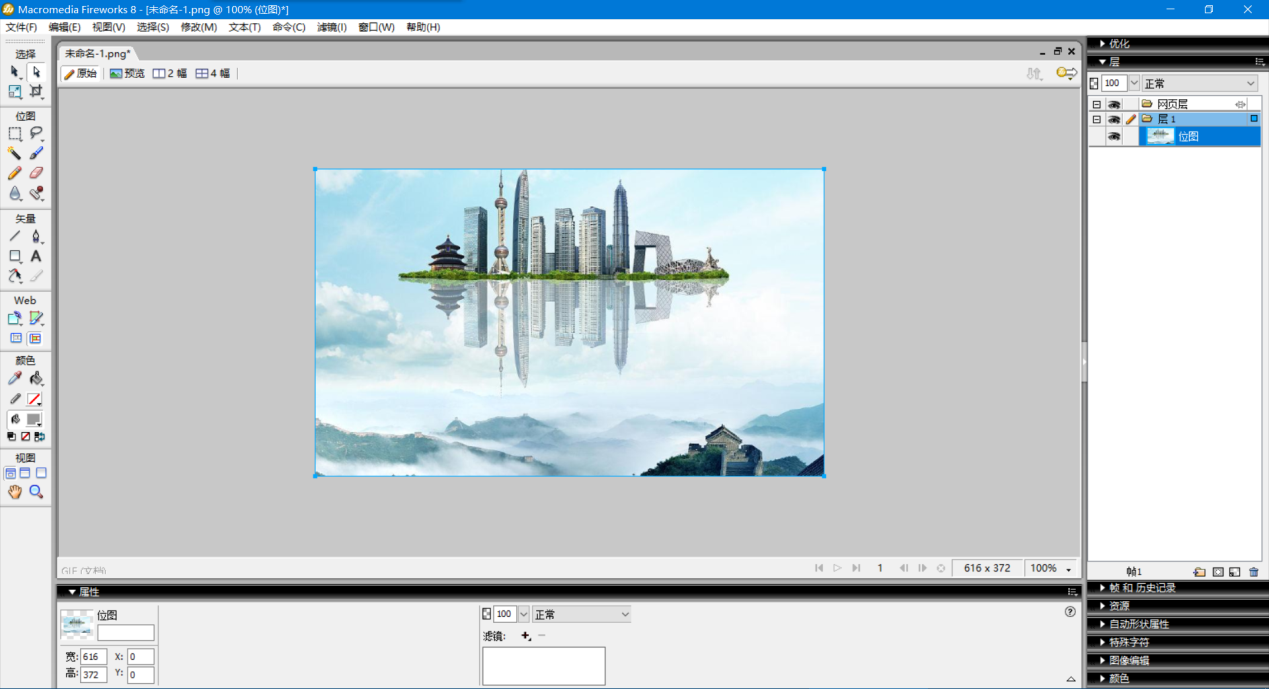Select the Eraser tool
Screen dimensions: 1269x689
(36, 173)
